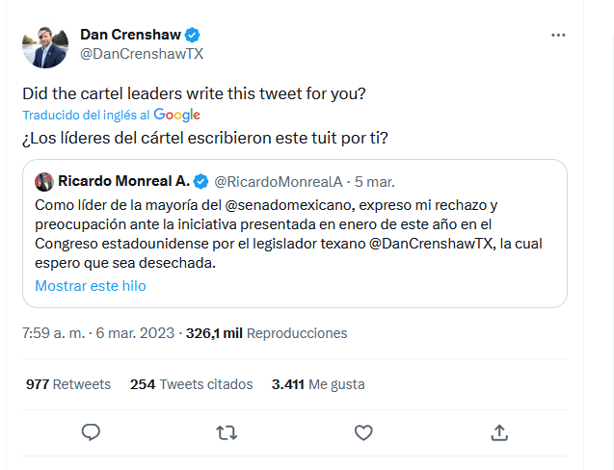Click the tweet timestamp 7:59 a. m.
The width and height of the screenshot is (614, 470).
tap(49, 333)
